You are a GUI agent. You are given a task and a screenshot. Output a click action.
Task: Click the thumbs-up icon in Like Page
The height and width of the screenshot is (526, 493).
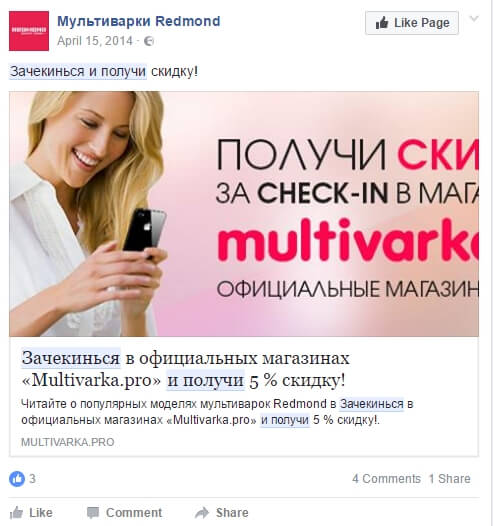coord(382,23)
